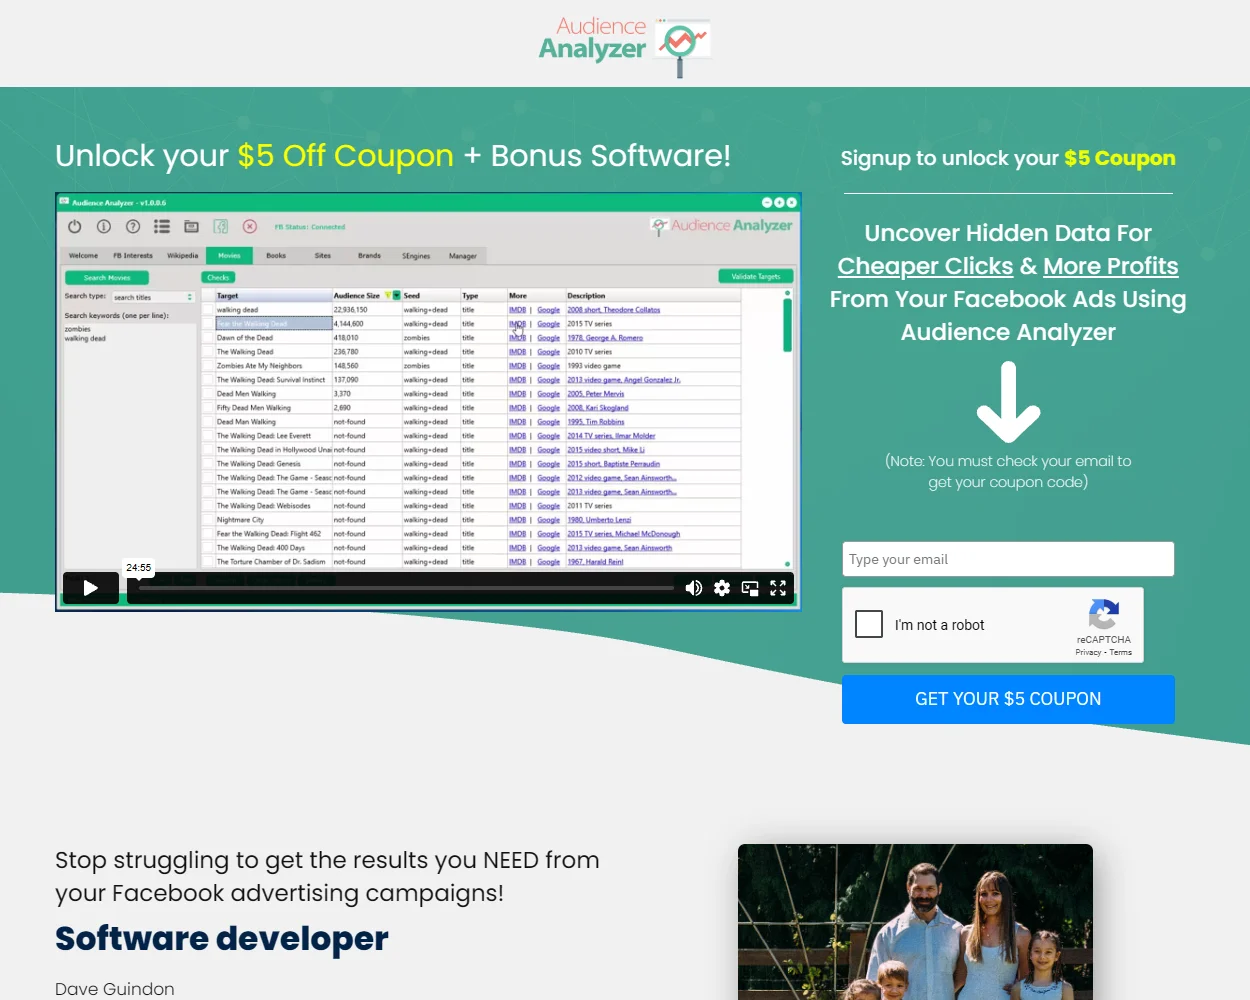Click the red cancel circle icon in the app
The height and width of the screenshot is (1000, 1250).
click(x=250, y=226)
